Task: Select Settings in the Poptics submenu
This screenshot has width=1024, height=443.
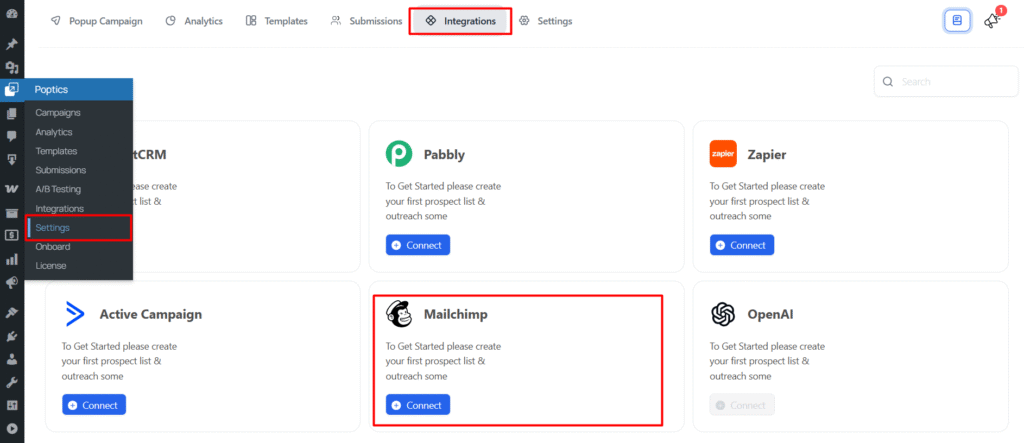Action: pos(52,228)
